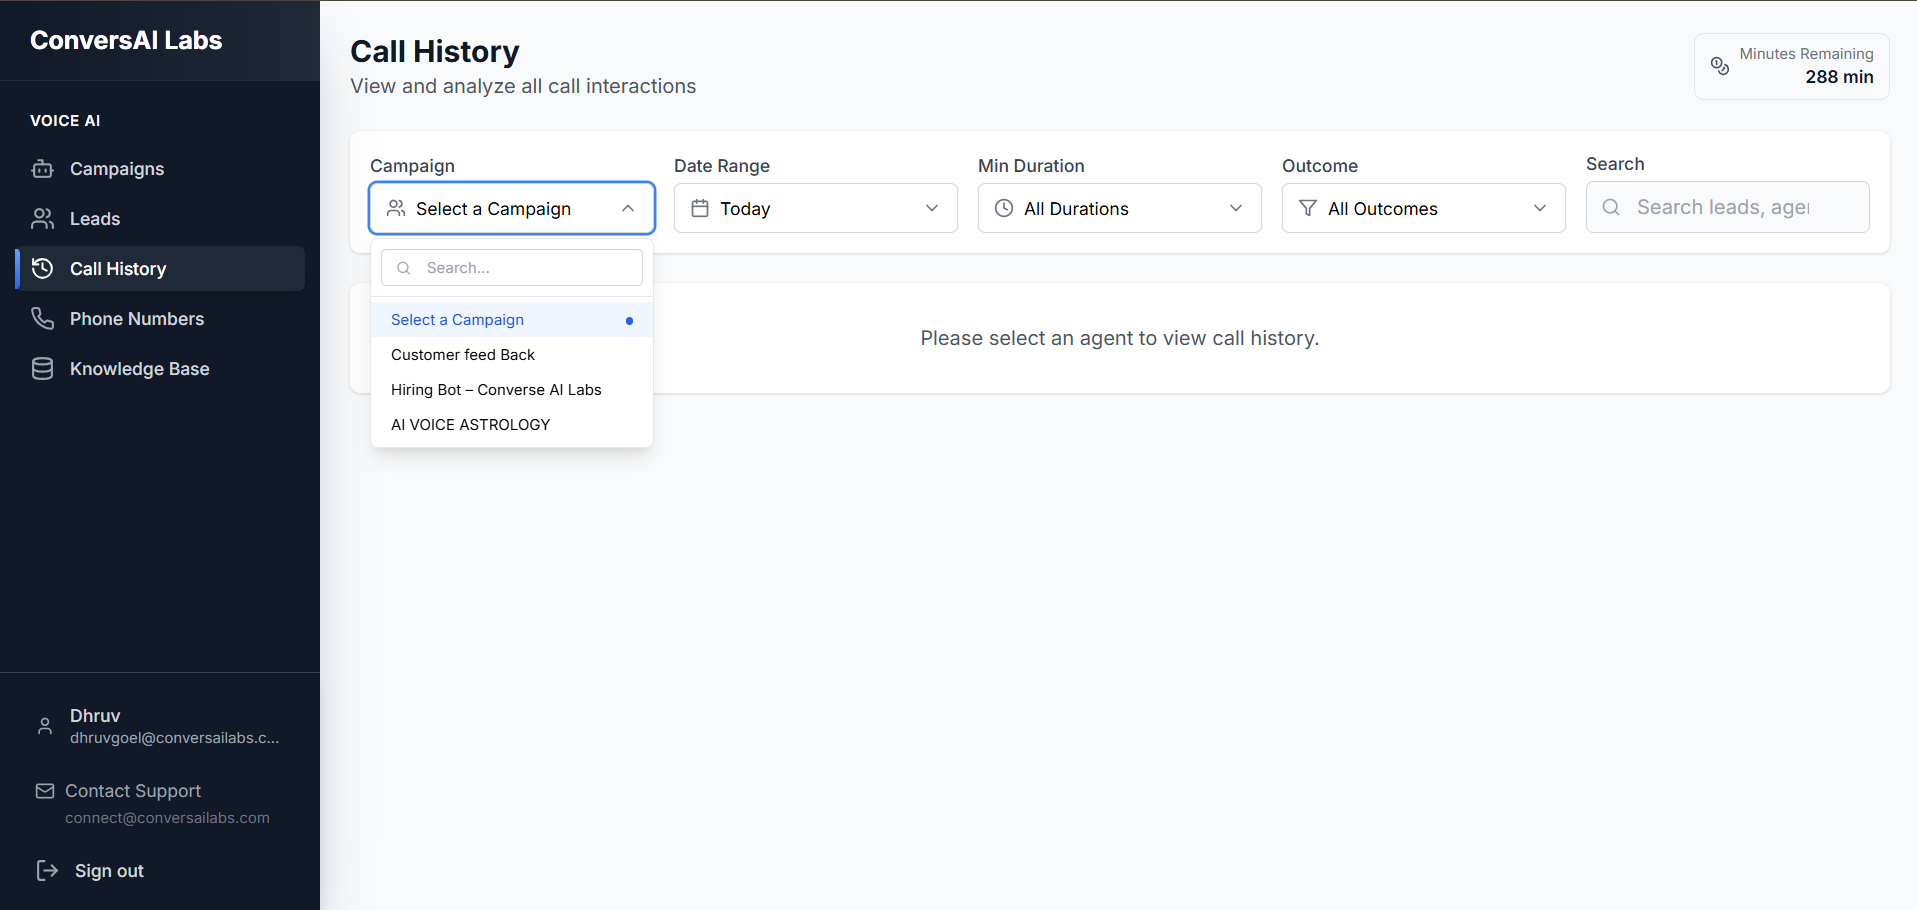Screen dimensions: 1917x910
Task: Click the Search leads input field
Action: [x=1728, y=207]
